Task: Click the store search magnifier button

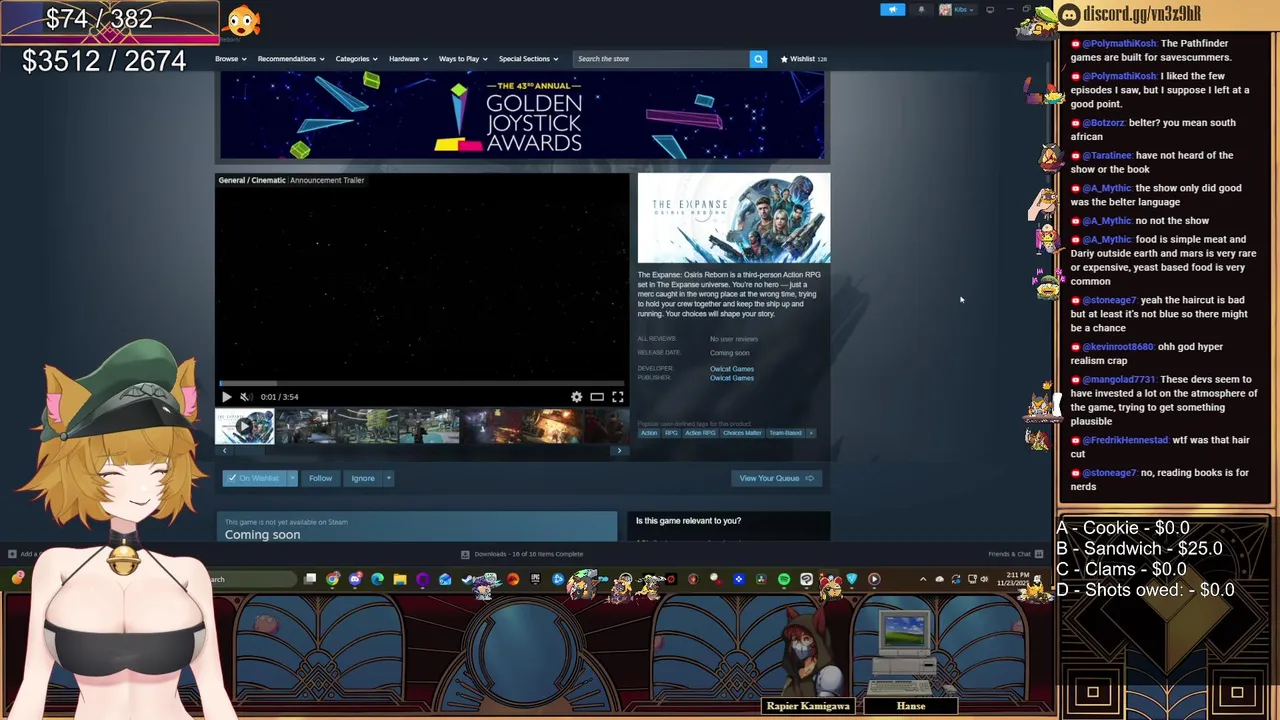Action: [x=758, y=59]
